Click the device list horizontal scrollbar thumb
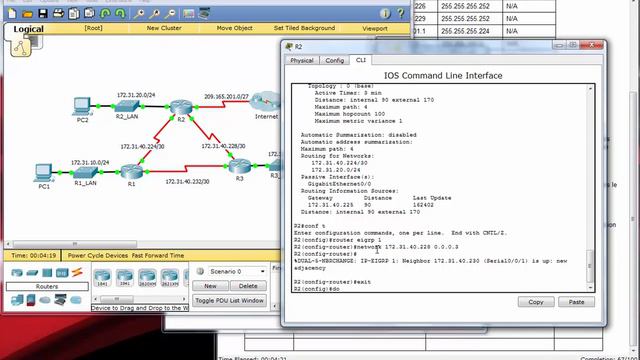 tap(116, 299)
